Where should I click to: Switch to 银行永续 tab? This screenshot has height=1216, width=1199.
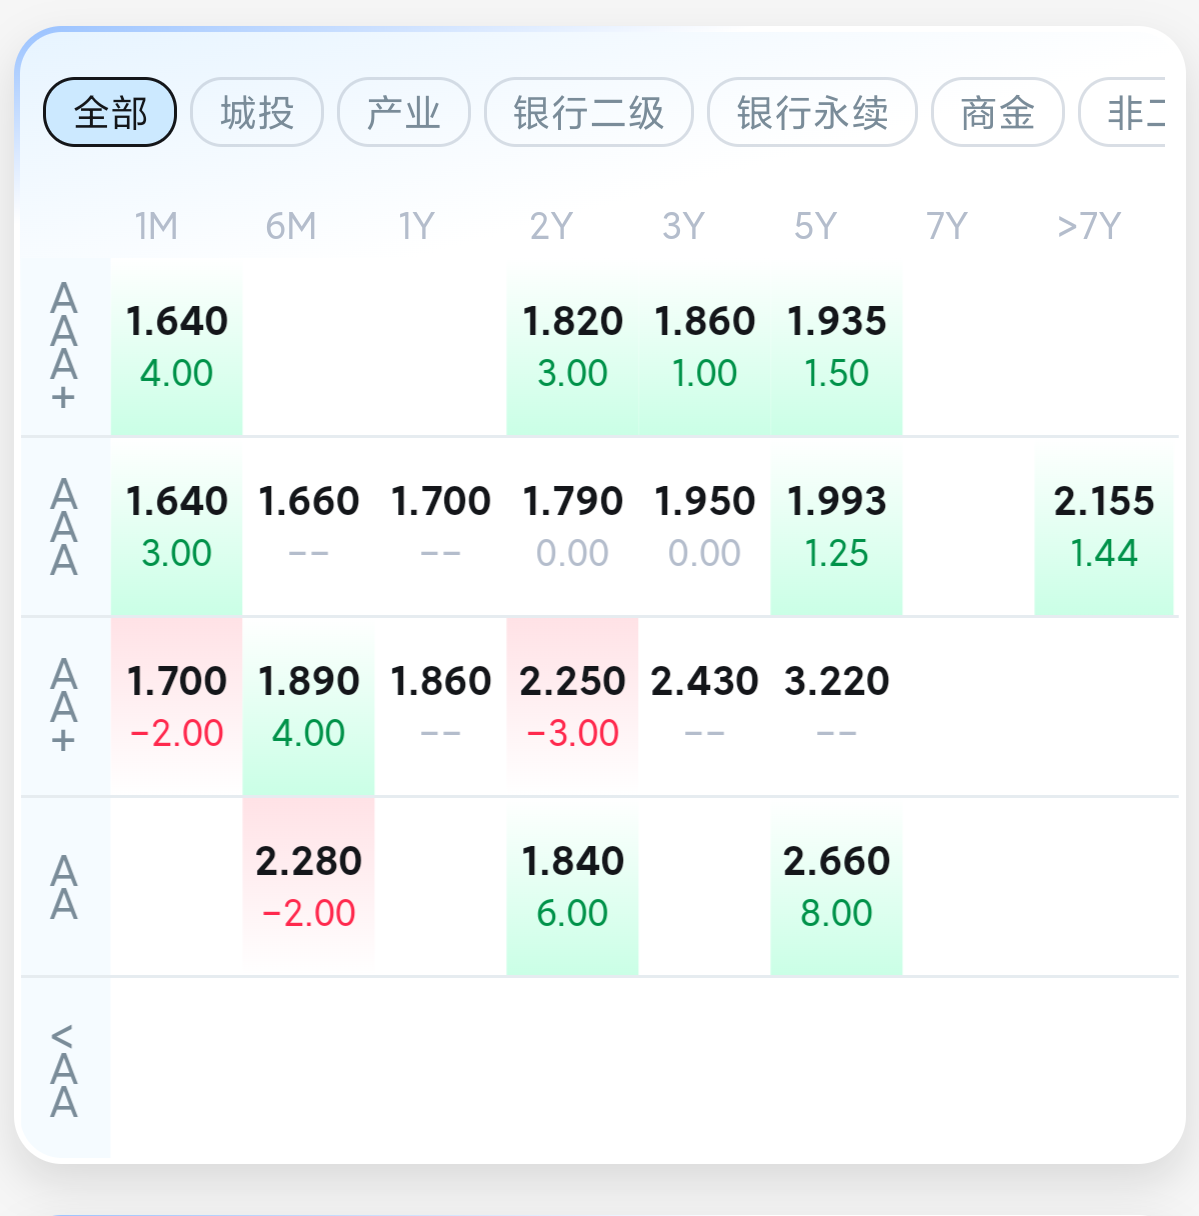(812, 112)
